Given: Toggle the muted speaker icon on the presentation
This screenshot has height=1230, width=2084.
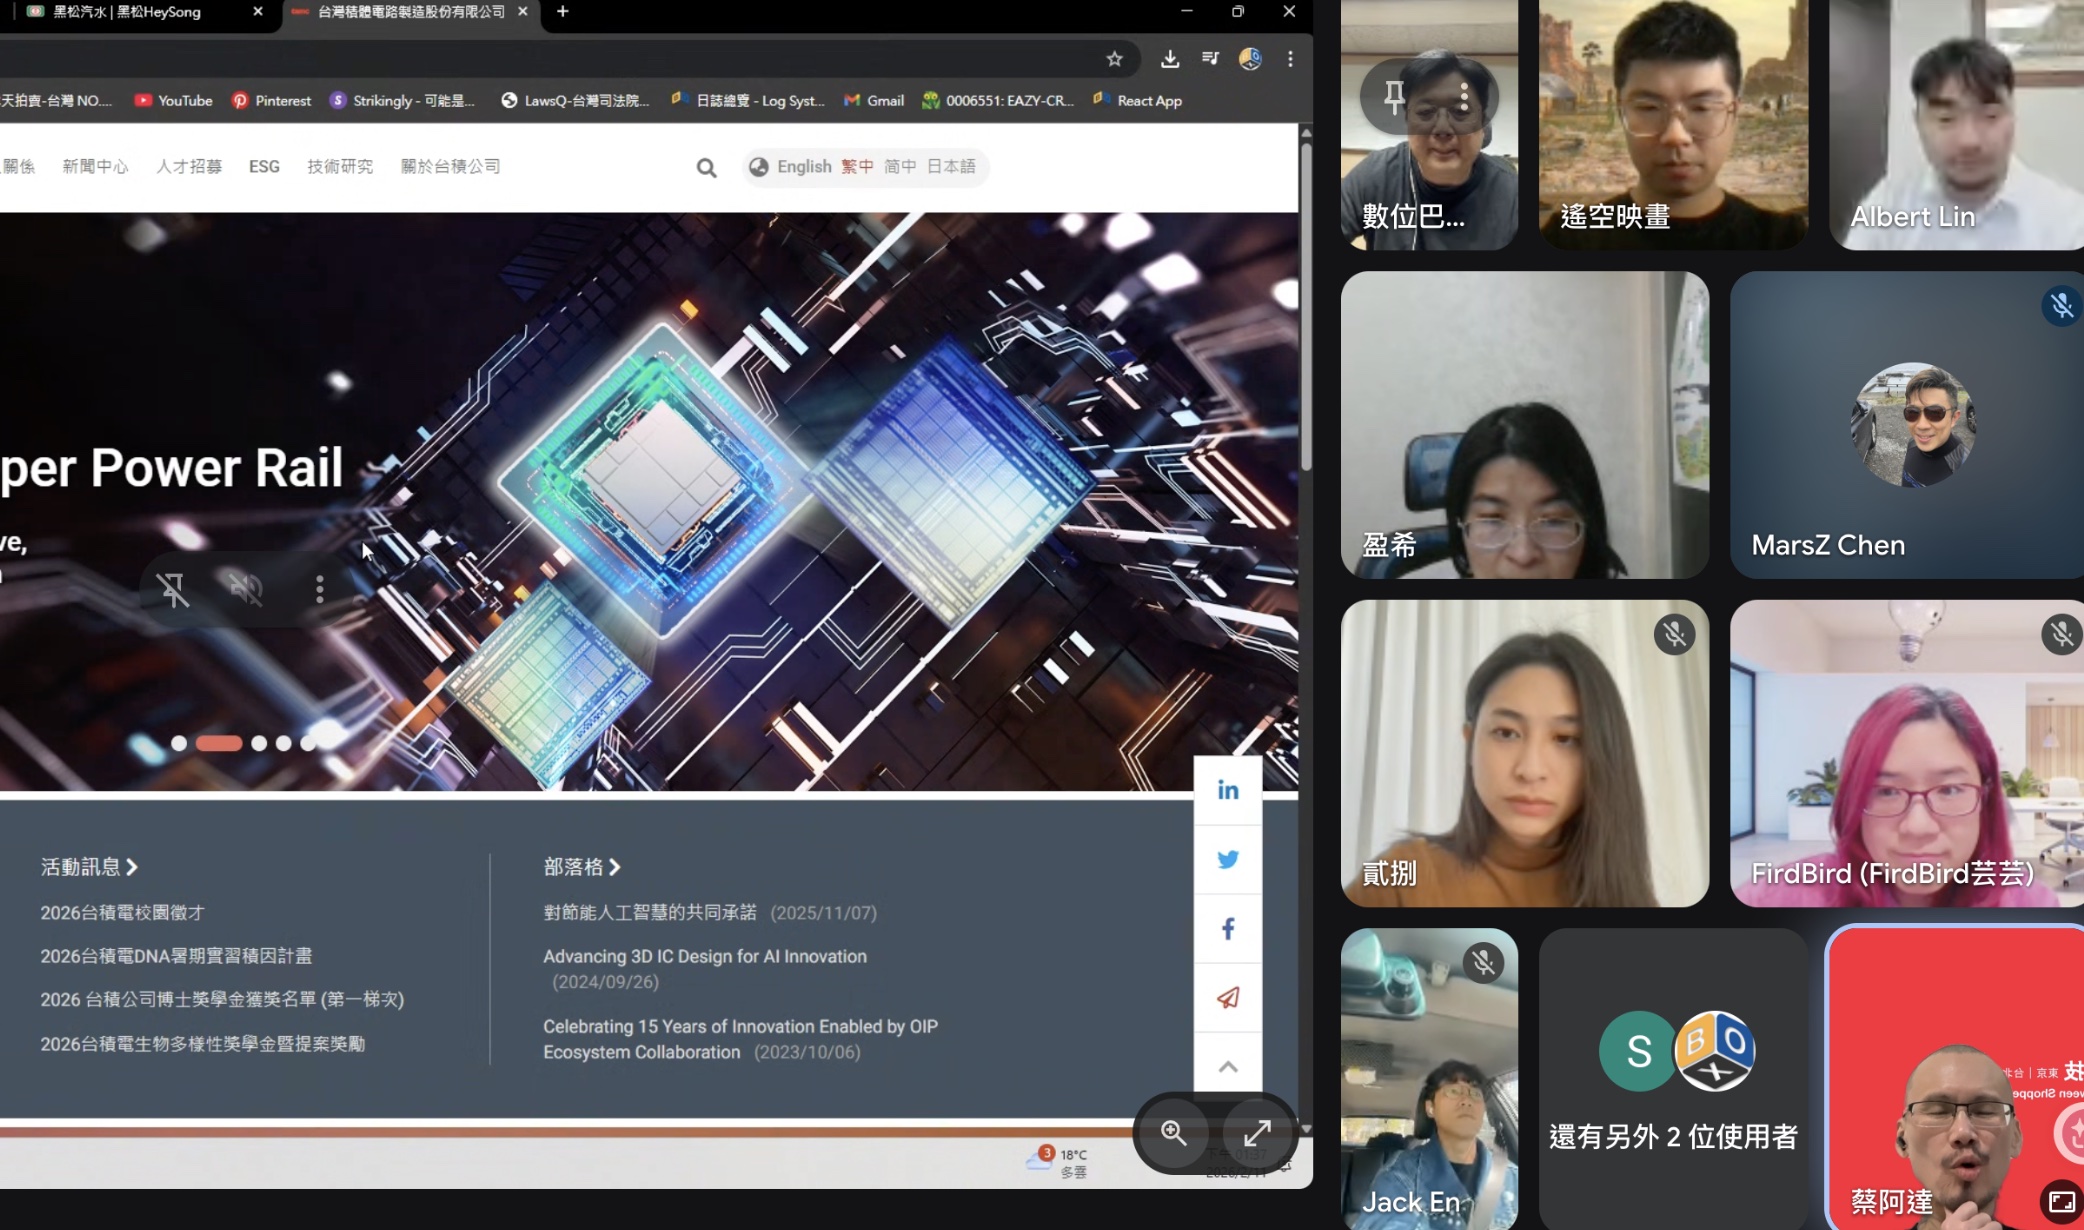Looking at the screenshot, I should click(x=246, y=589).
